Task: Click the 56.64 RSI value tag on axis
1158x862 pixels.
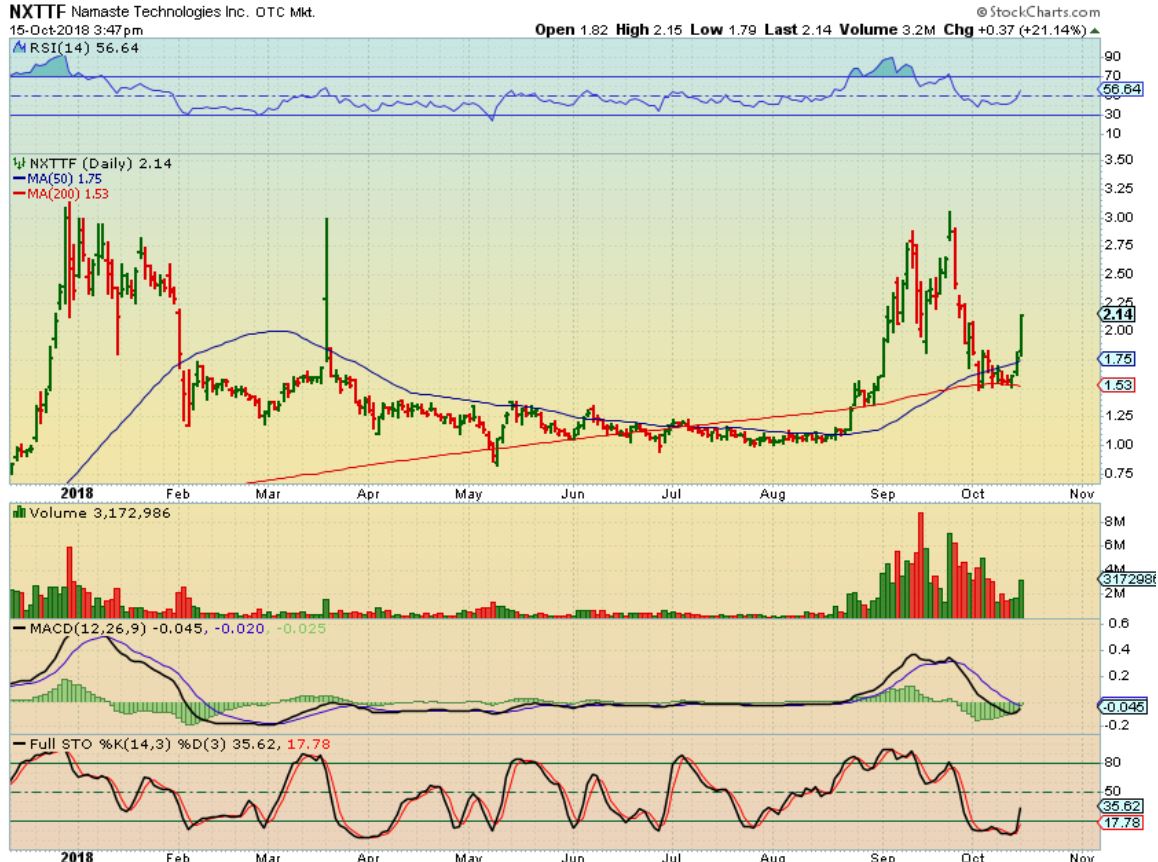Action: click(1121, 89)
